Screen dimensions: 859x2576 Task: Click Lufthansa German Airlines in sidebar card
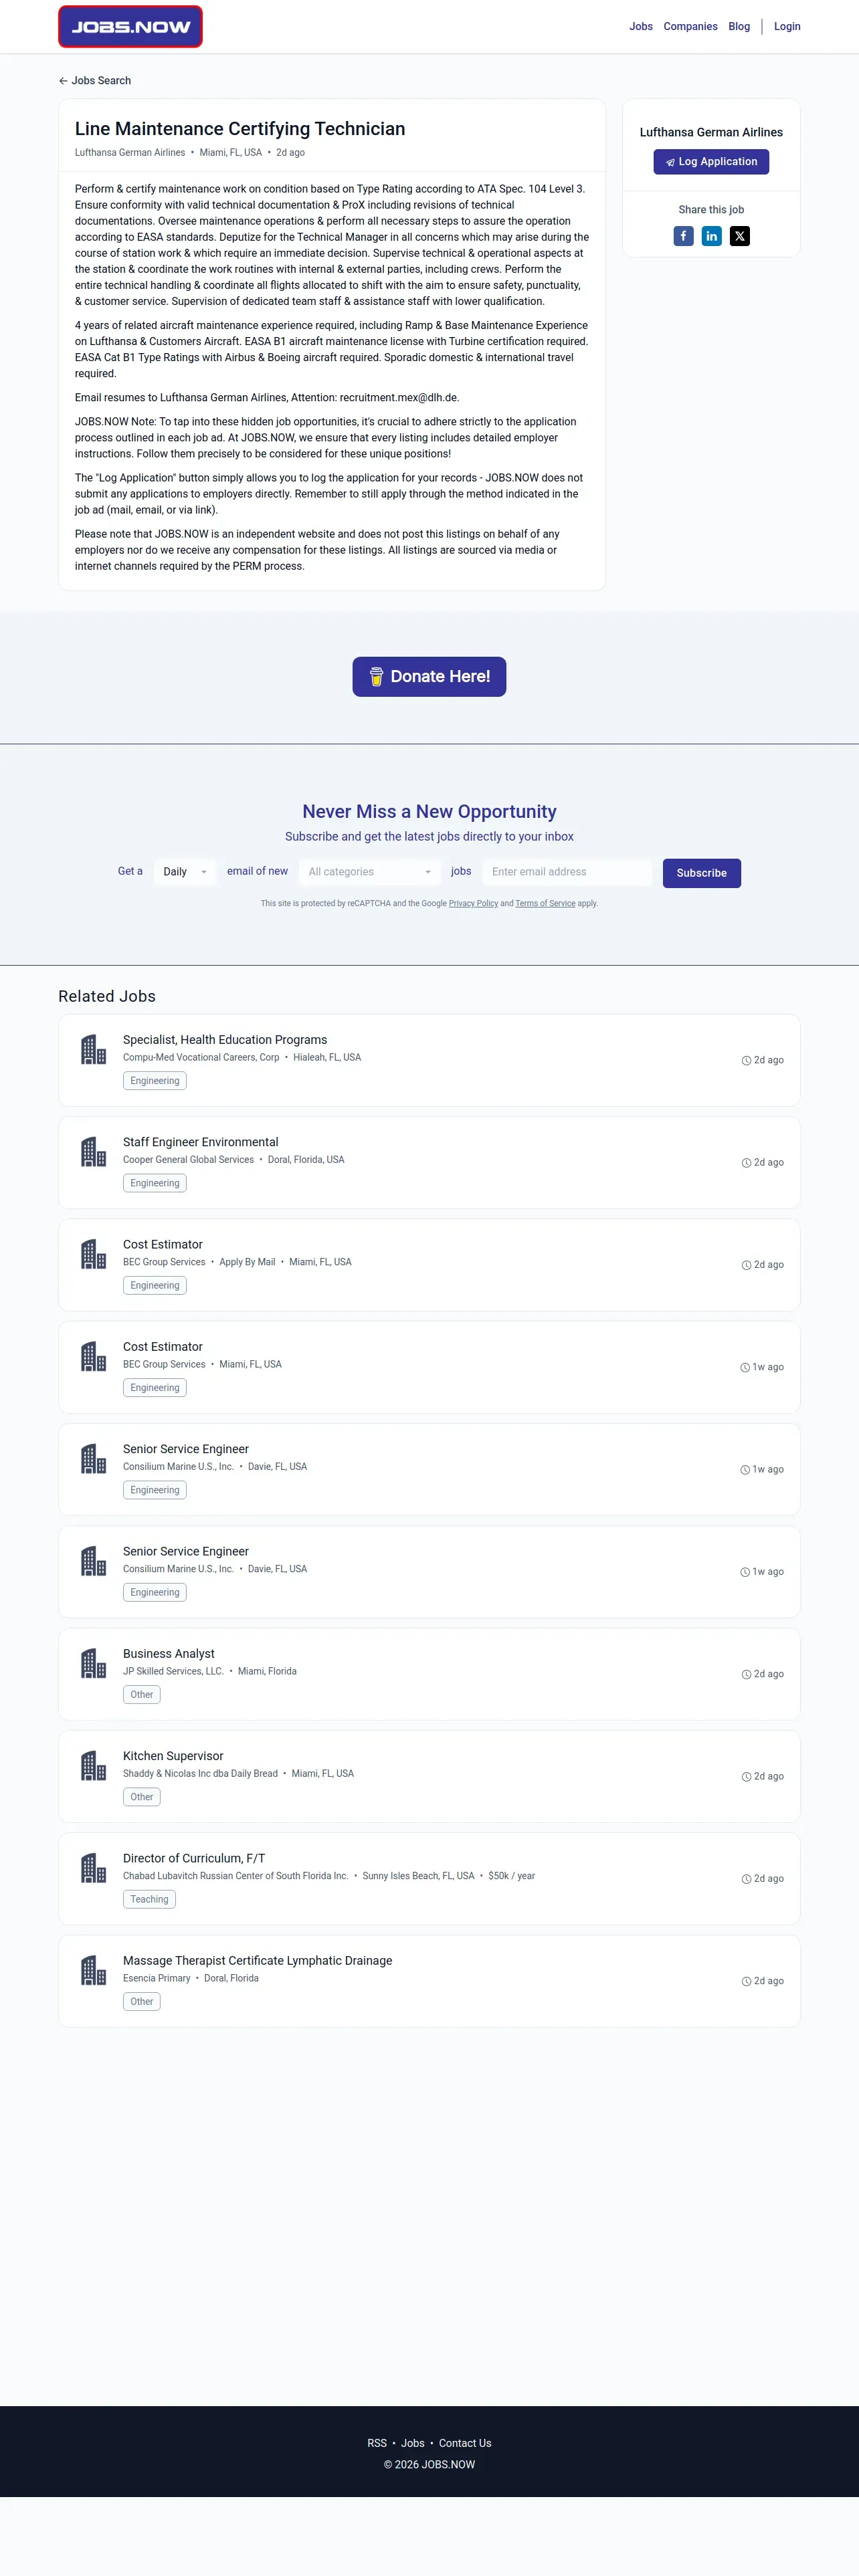point(711,132)
